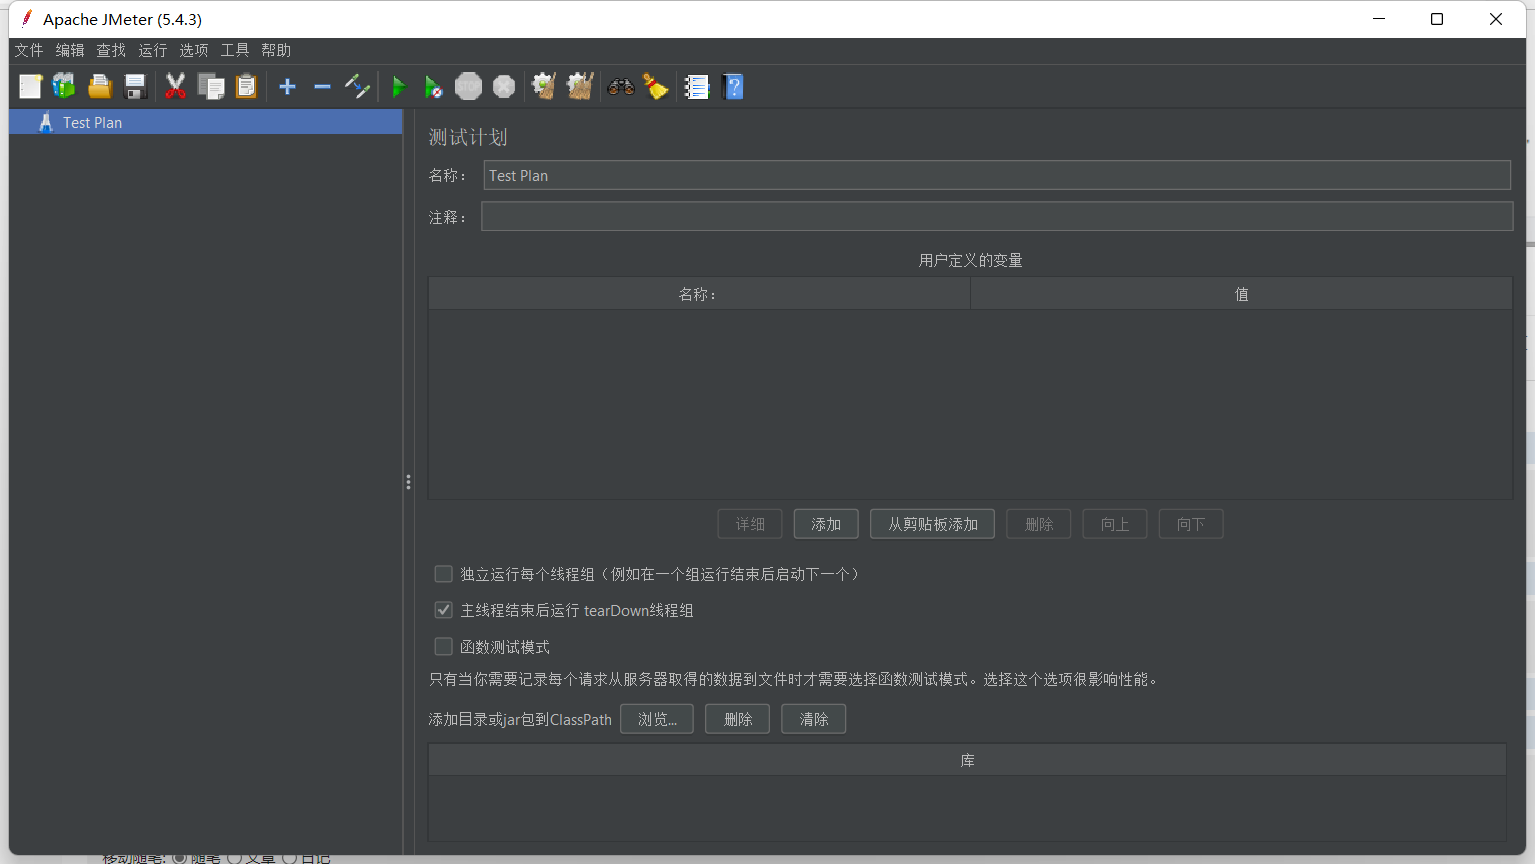Click the 值 column header
The height and width of the screenshot is (864, 1535).
(x=1241, y=294)
